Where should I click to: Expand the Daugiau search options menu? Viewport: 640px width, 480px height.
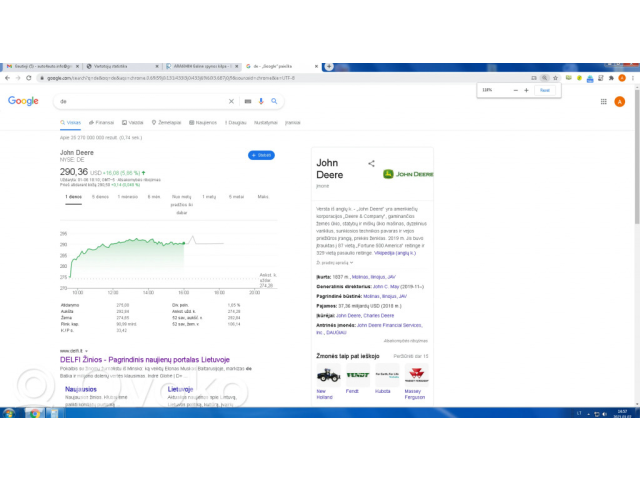click(x=234, y=122)
